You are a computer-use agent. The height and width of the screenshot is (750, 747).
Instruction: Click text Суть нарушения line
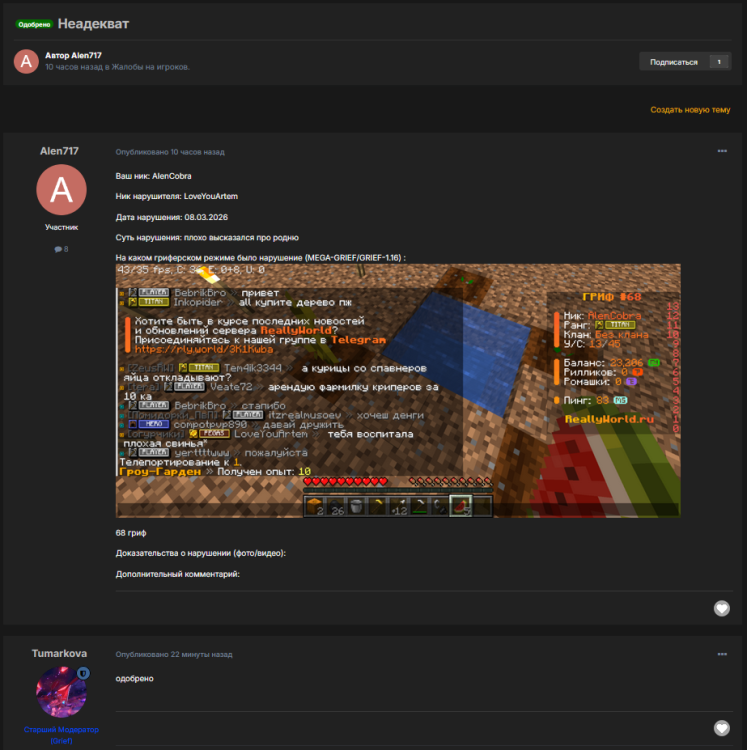[207, 238]
